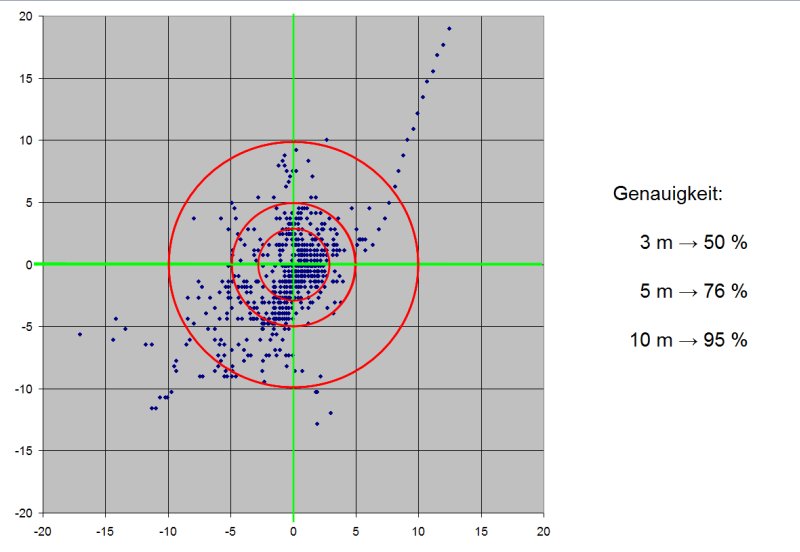800x552 pixels.
Task: Click the horizontal axis label "-15"
Action: click(105, 532)
